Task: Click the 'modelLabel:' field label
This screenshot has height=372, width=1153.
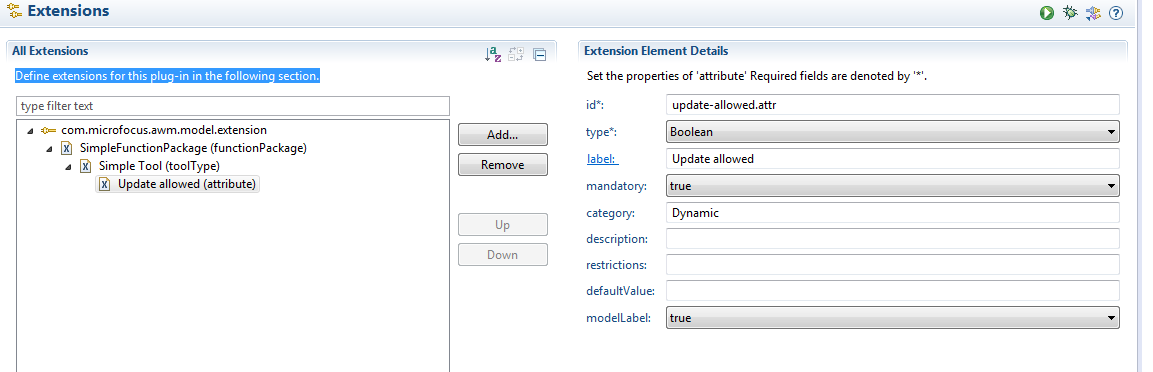Action: [618, 318]
